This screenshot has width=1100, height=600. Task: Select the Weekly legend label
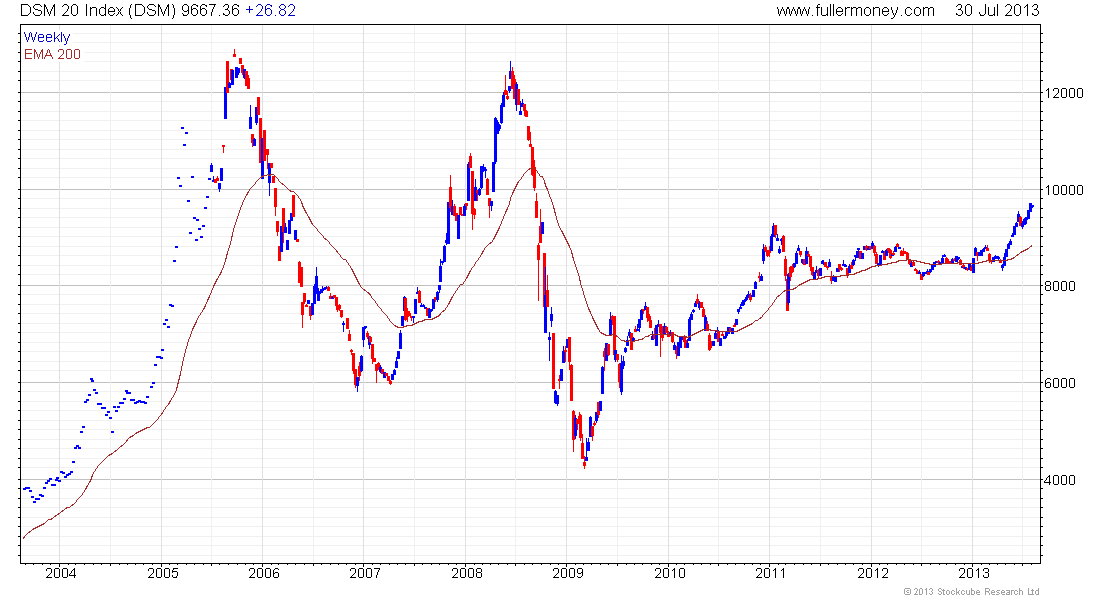tap(47, 37)
